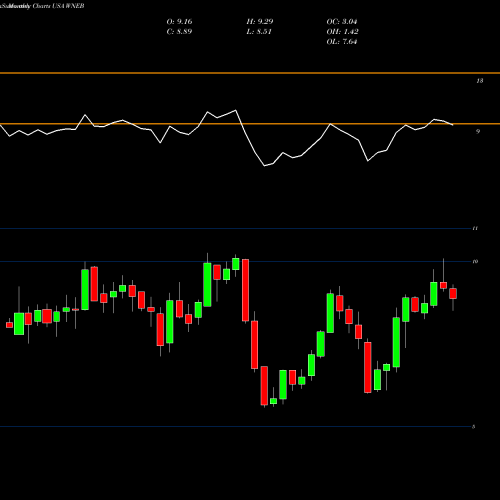The image size is (500, 500).
Task: Click the '11' price axis label
Action: coord(475,228)
